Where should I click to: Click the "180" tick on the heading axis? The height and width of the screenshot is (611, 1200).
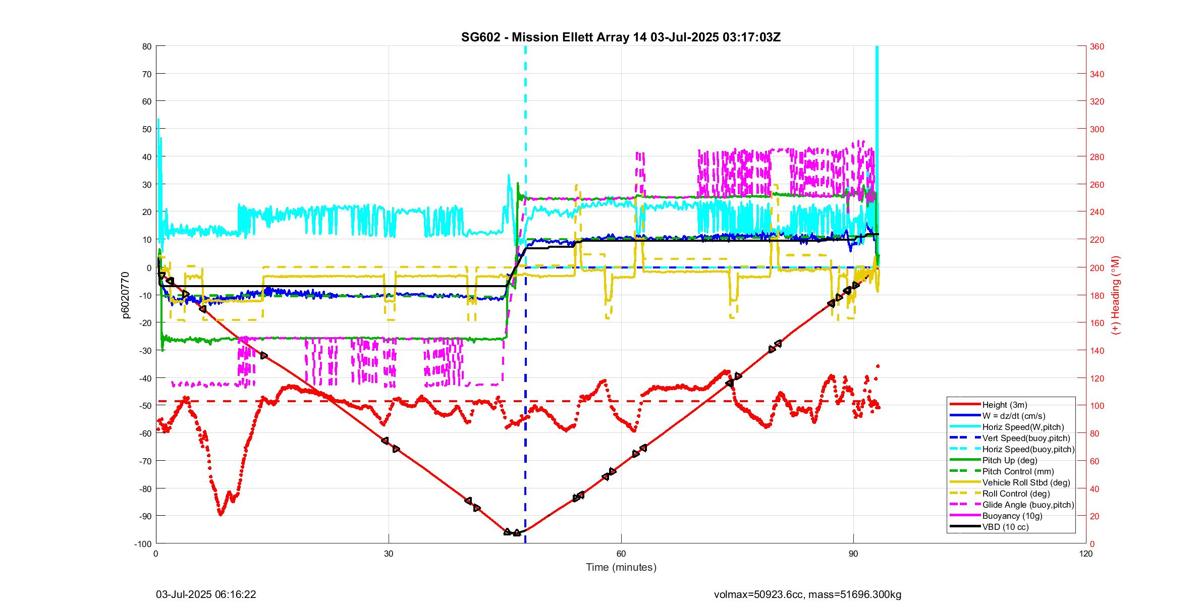click(x=1098, y=295)
